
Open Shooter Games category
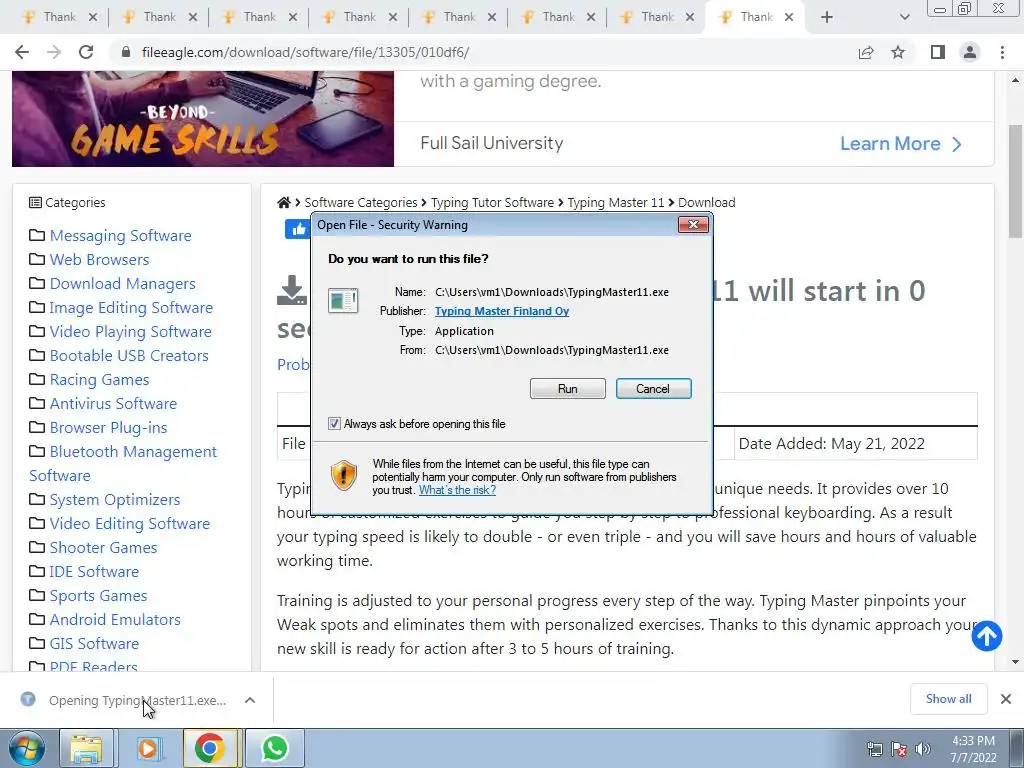click(103, 548)
